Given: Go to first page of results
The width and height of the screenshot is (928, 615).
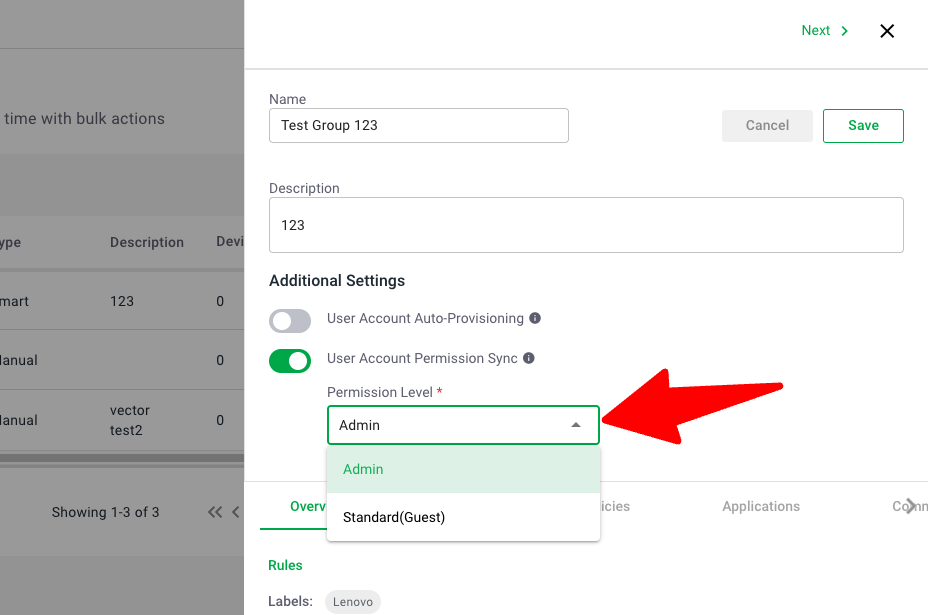Looking at the screenshot, I should pyautogui.click(x=214, y=512).
